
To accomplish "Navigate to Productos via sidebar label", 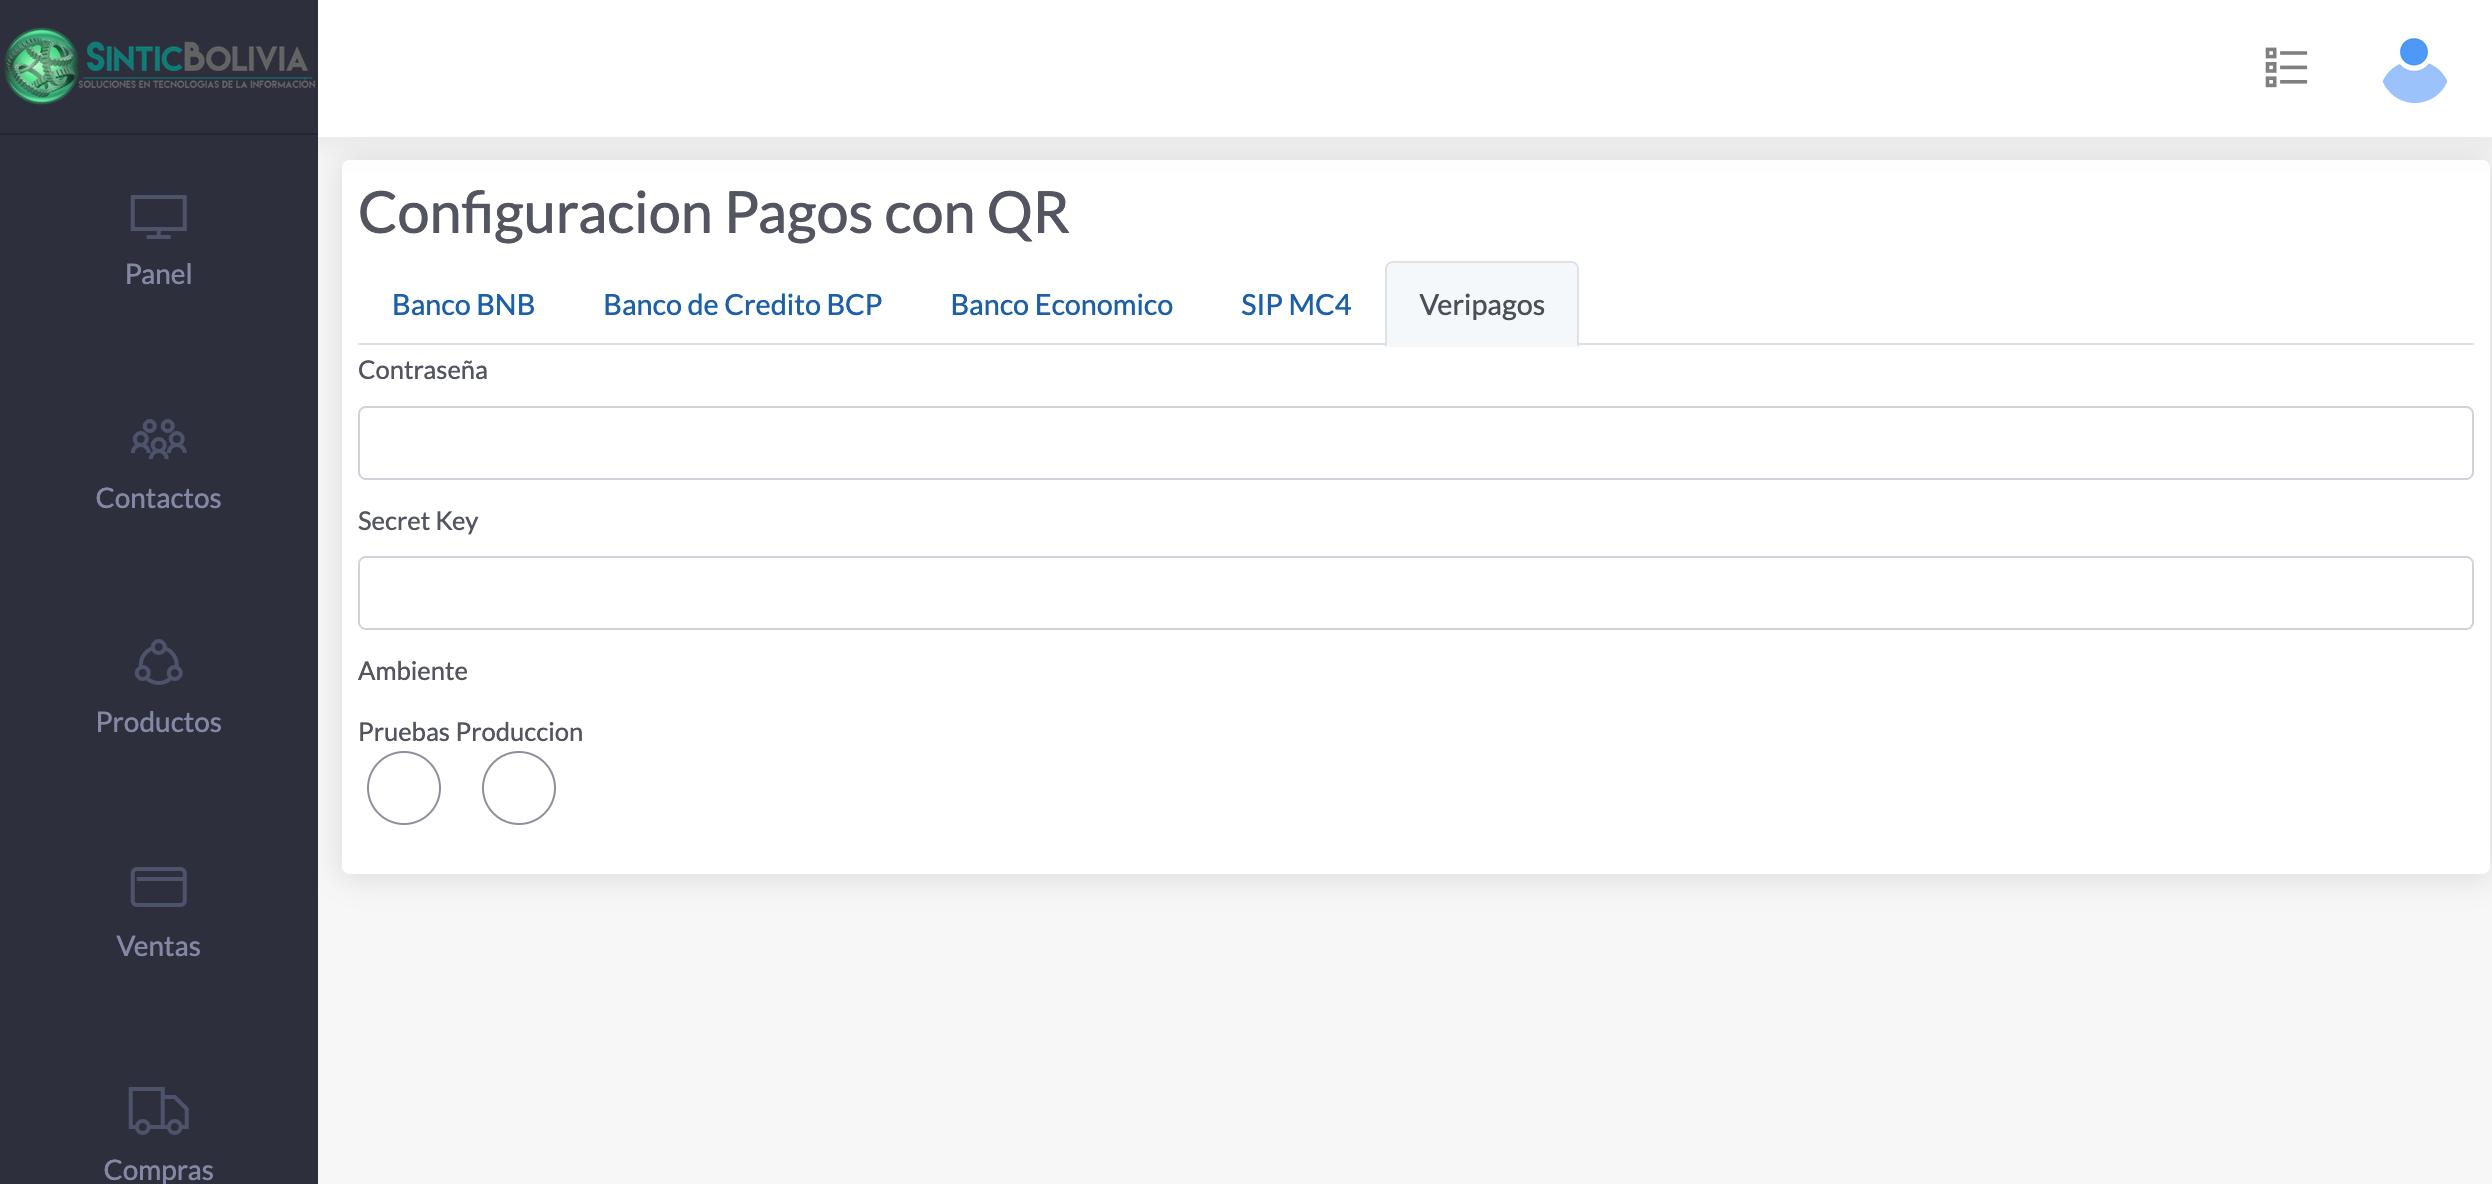I will (158, 722).
